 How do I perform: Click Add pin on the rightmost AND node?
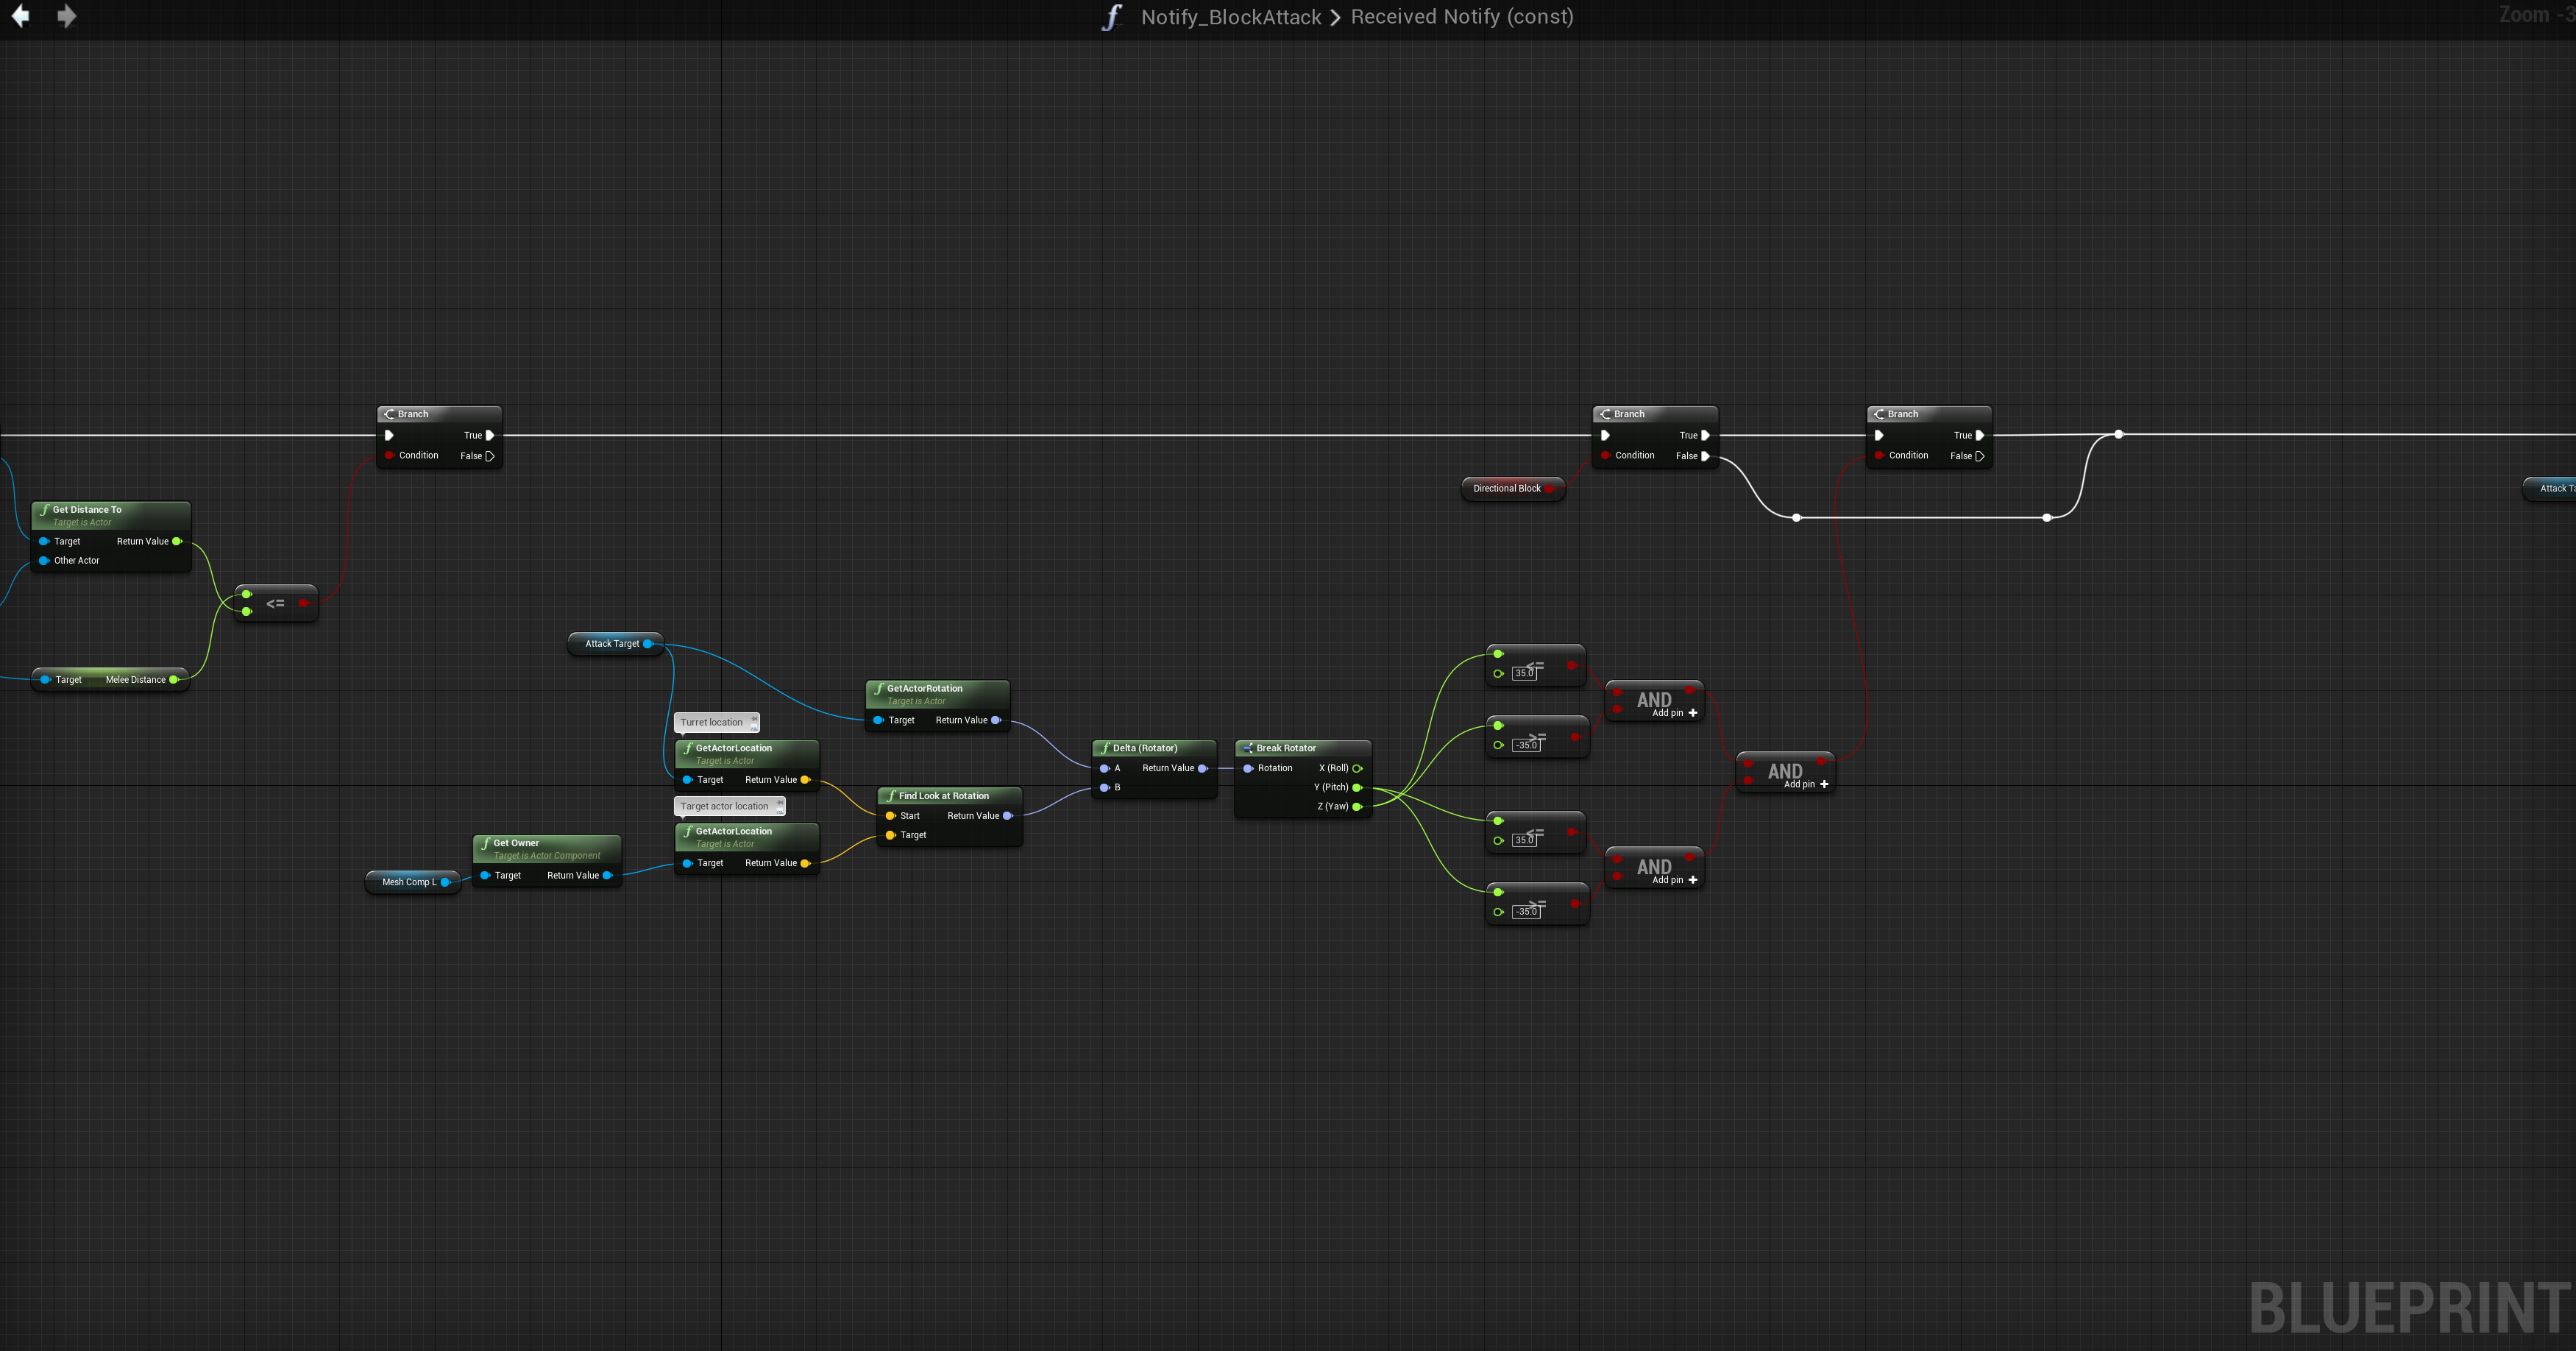point(1806,784)
